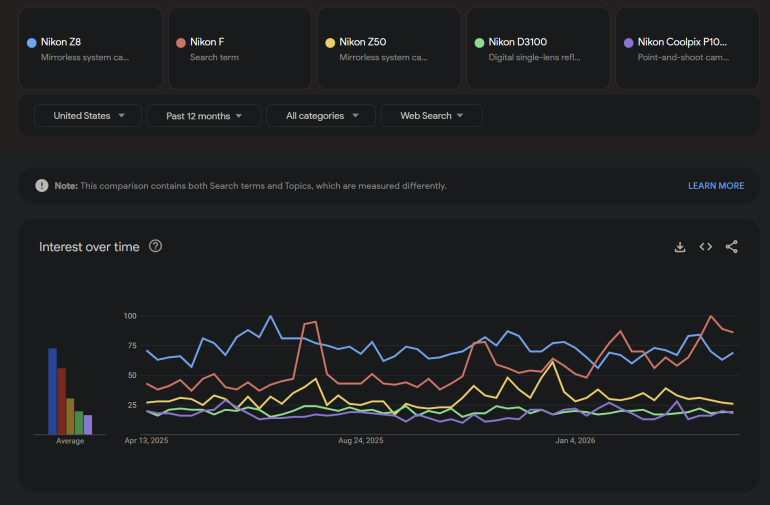
Task: Open the Nikon Coolpix P10... card
Action: pos(688,48)
